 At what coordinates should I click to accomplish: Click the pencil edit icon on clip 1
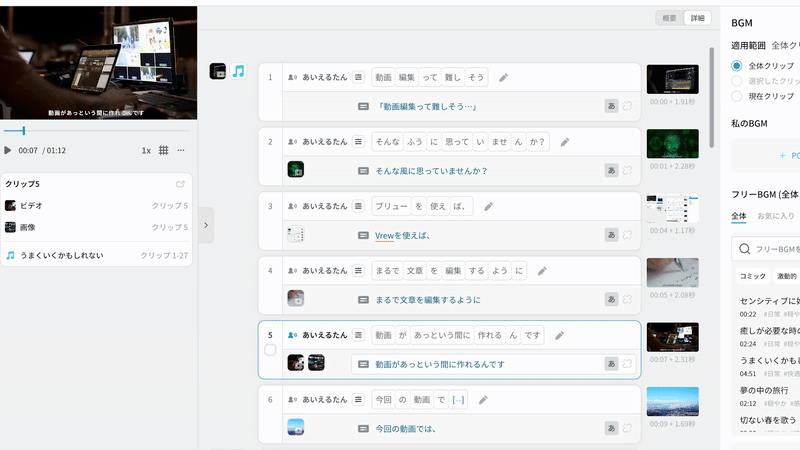(x=504, y=77)
